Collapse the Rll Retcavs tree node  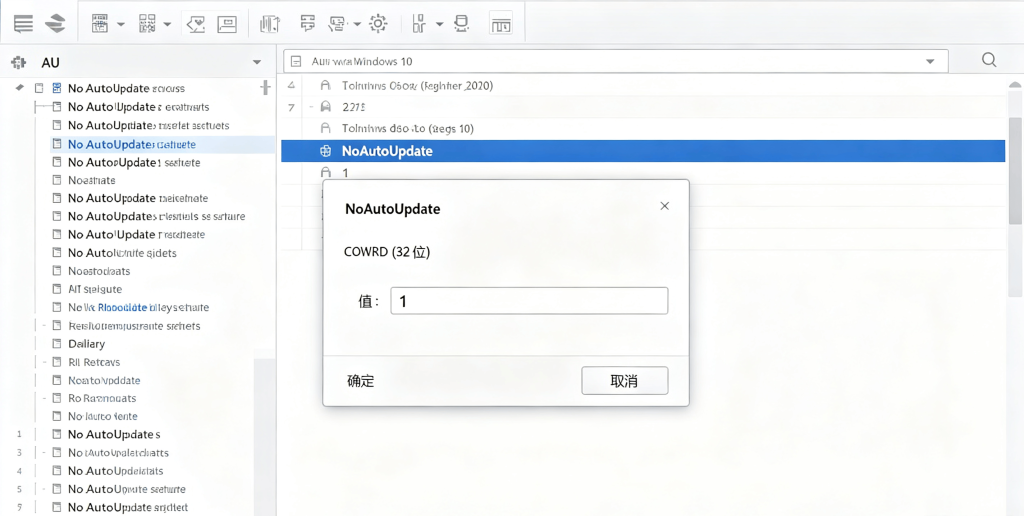coord(44,363)
